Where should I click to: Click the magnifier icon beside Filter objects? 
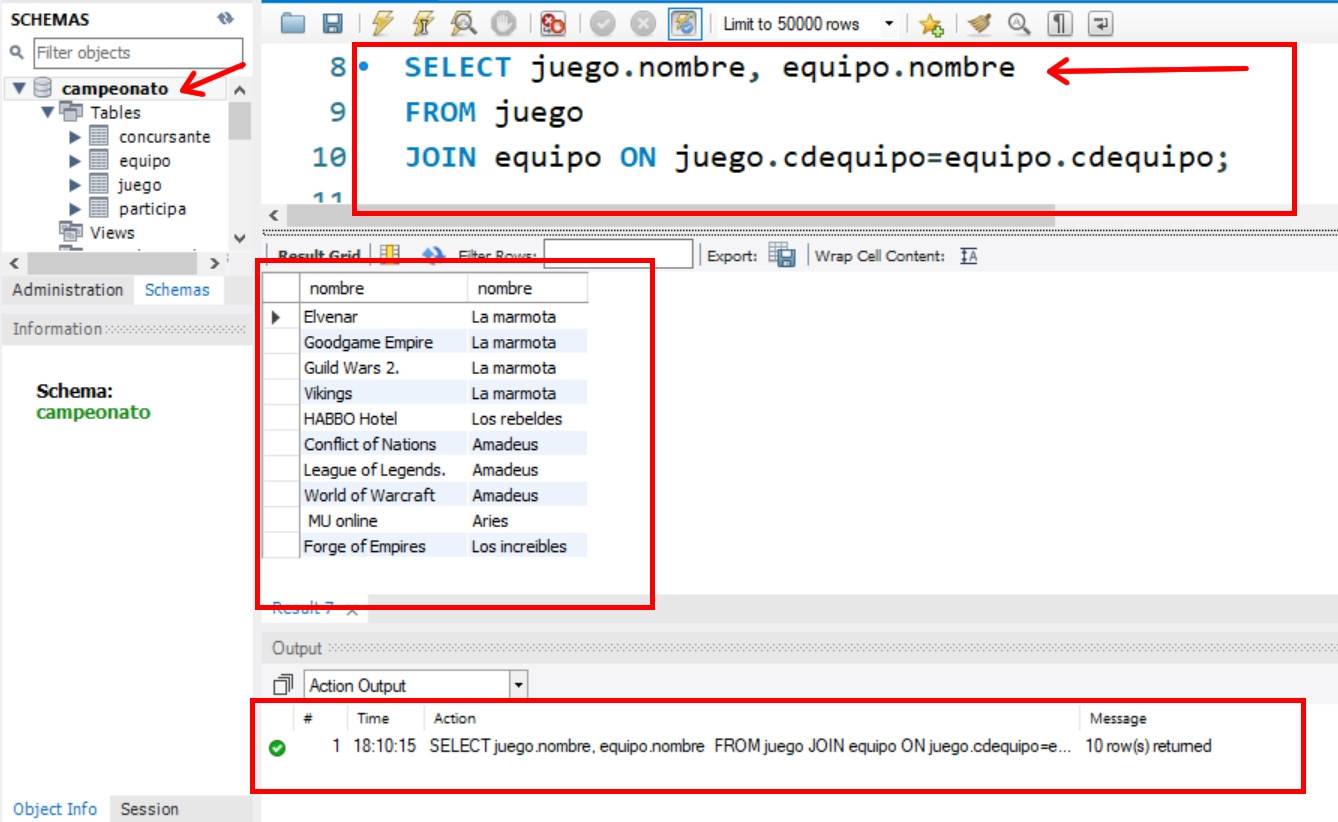click(x=17, y=53)
